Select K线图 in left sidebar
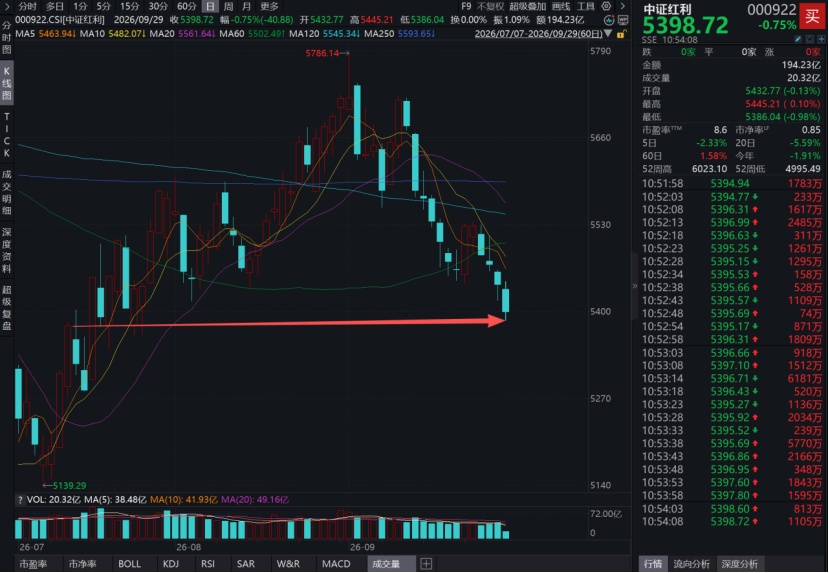Image resolution: width=829 pixels, height=573 pixels. coord(7,84)
